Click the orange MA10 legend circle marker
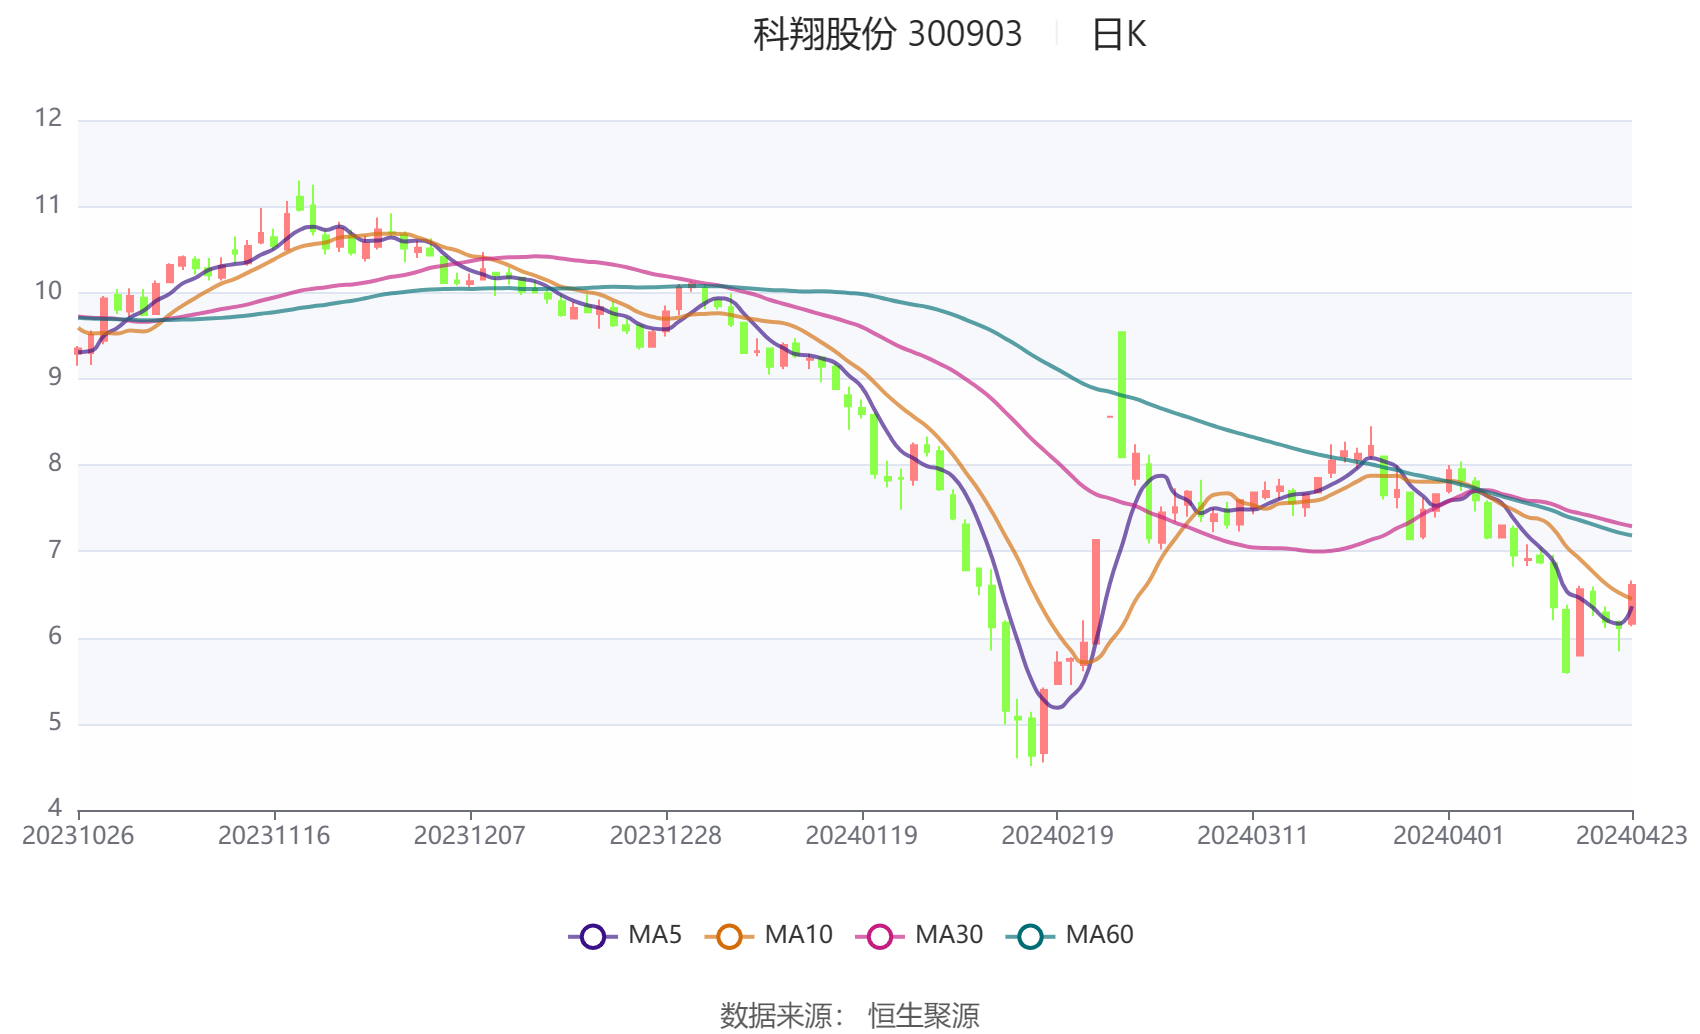The image size is (1700, 1034). (729, 937)
